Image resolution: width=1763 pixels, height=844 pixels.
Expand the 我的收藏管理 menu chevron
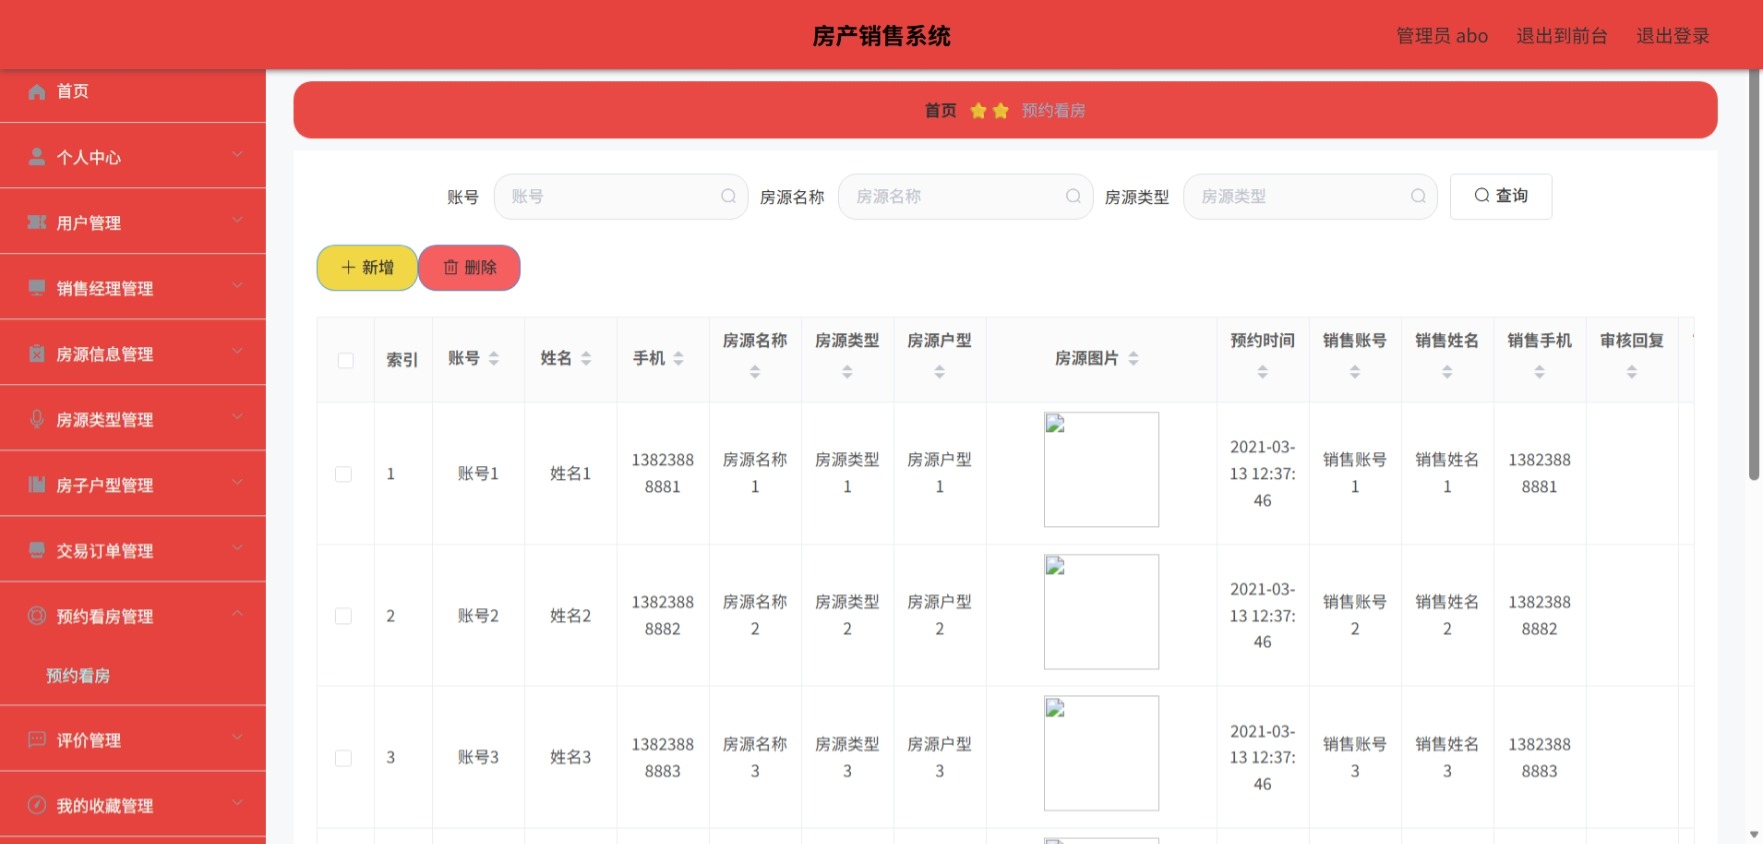point(238,802)
